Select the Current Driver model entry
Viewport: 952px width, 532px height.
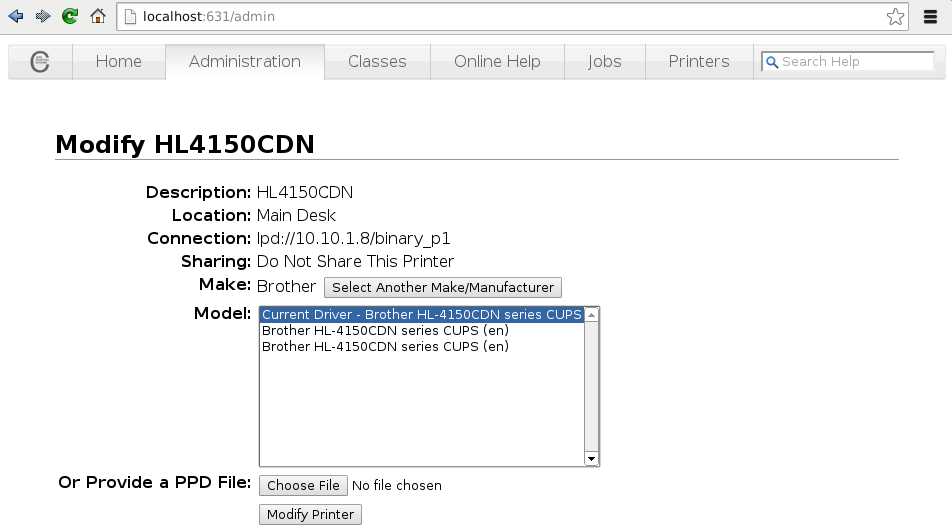tap(422, 315)
